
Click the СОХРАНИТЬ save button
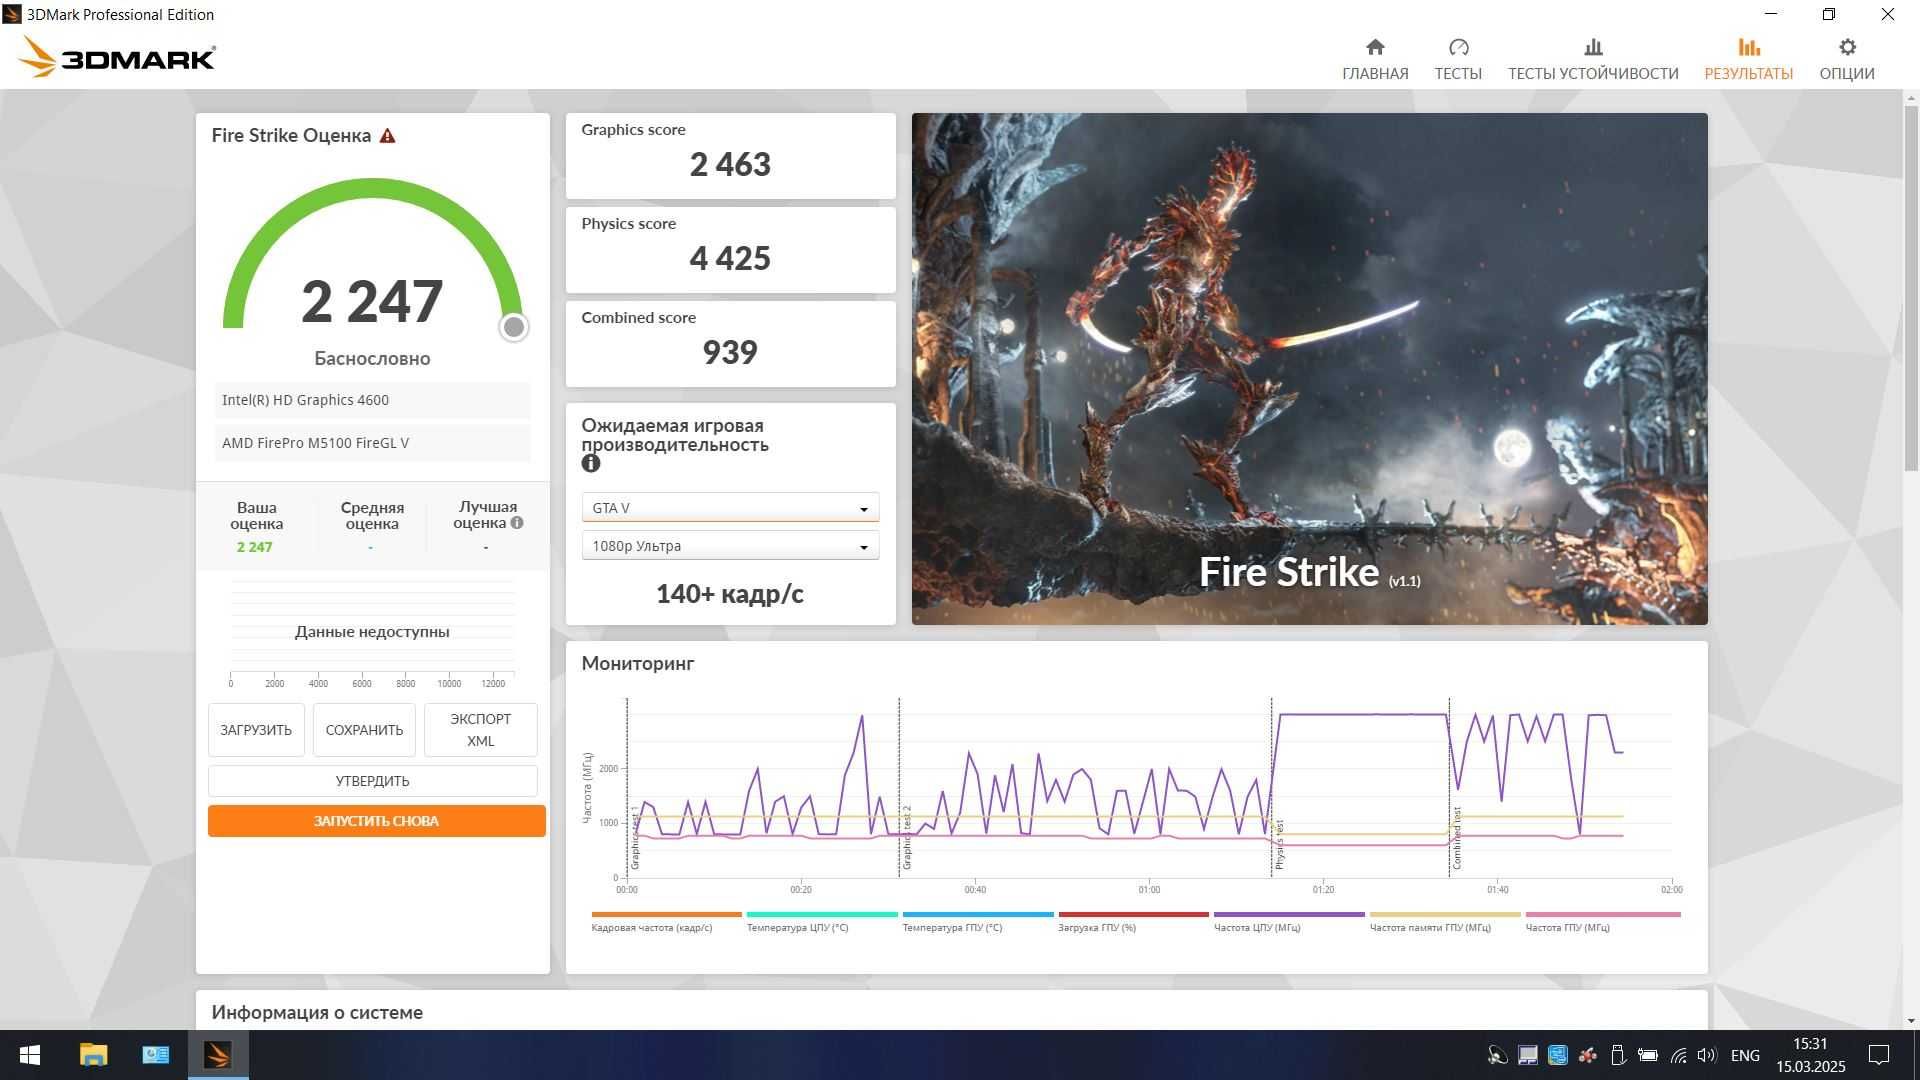click(x=364, y=730)
